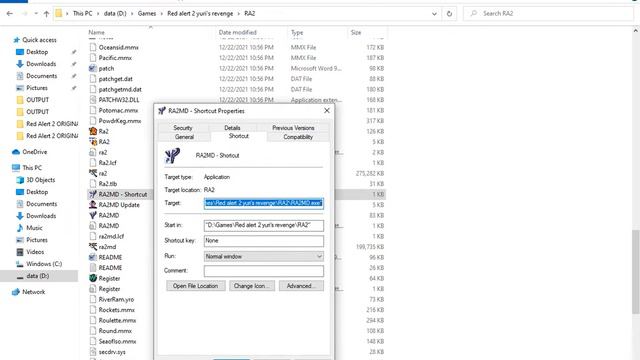This screenshot has height=360, width=640.
Task: Open Quick access in navigation pane
Action: (39, 40)
